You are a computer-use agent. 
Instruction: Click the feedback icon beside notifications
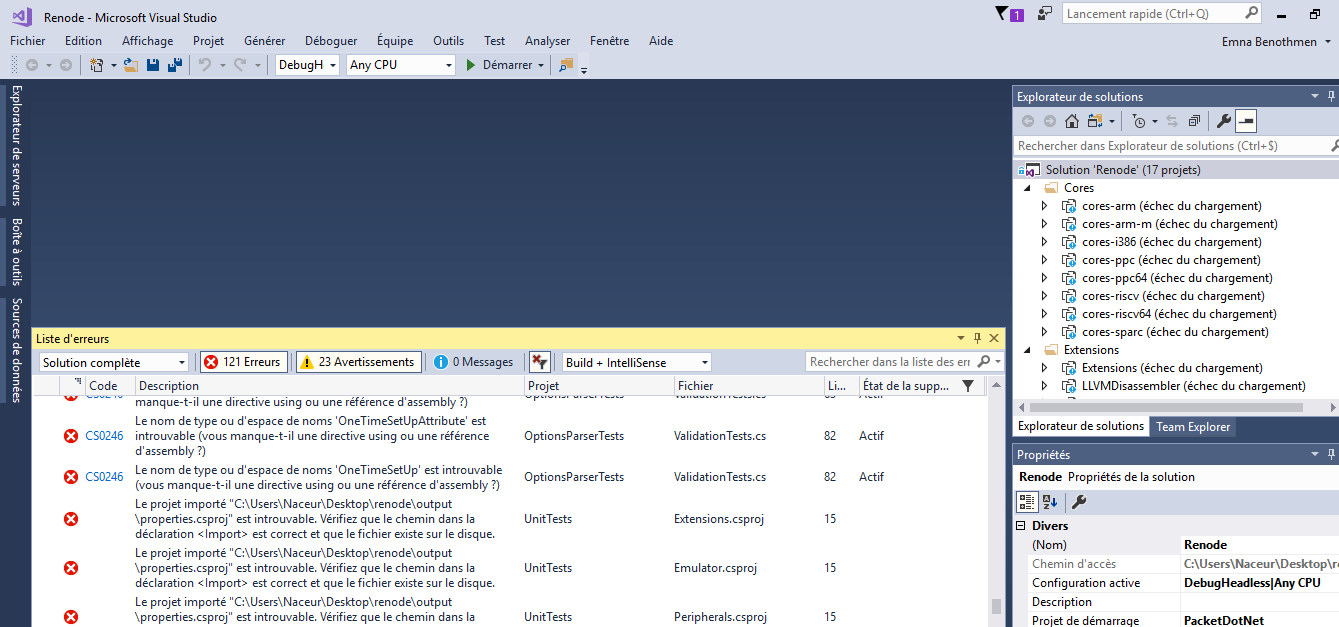(x=1045, y=13)
